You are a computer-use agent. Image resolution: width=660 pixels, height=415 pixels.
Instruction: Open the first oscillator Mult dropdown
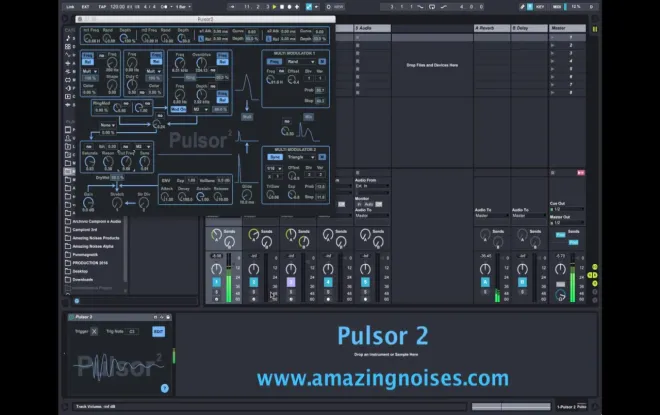coord(89,71)
